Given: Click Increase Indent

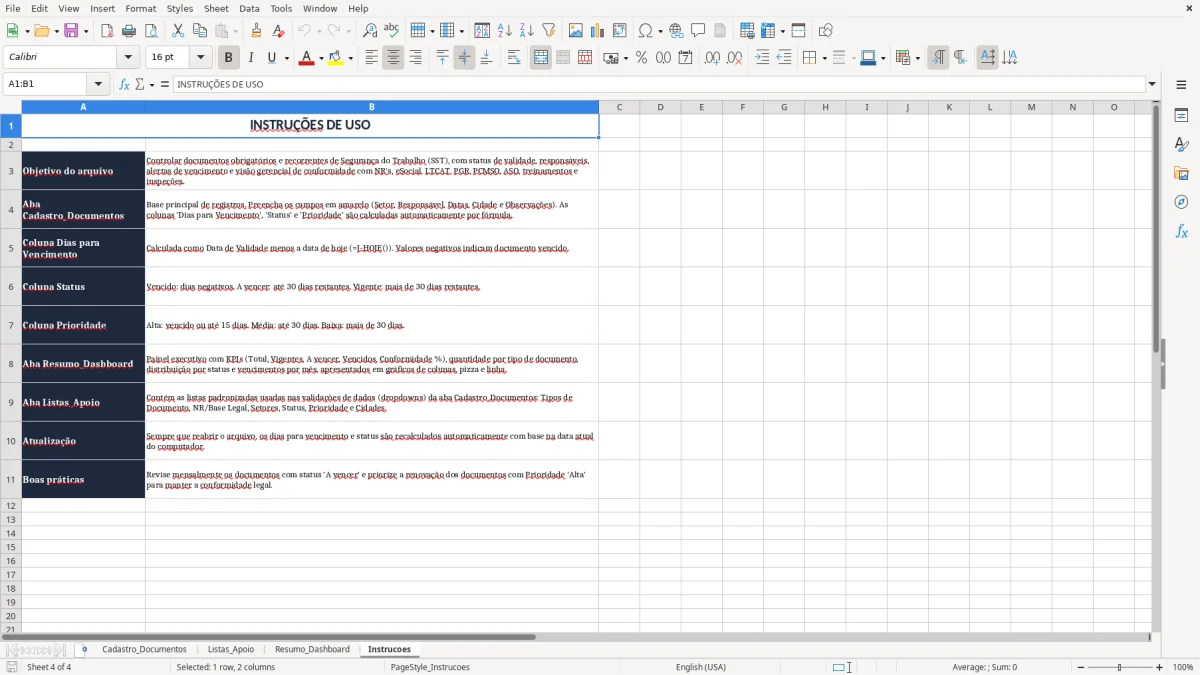Looking at the screenshot, I should (x=762, y=58).
